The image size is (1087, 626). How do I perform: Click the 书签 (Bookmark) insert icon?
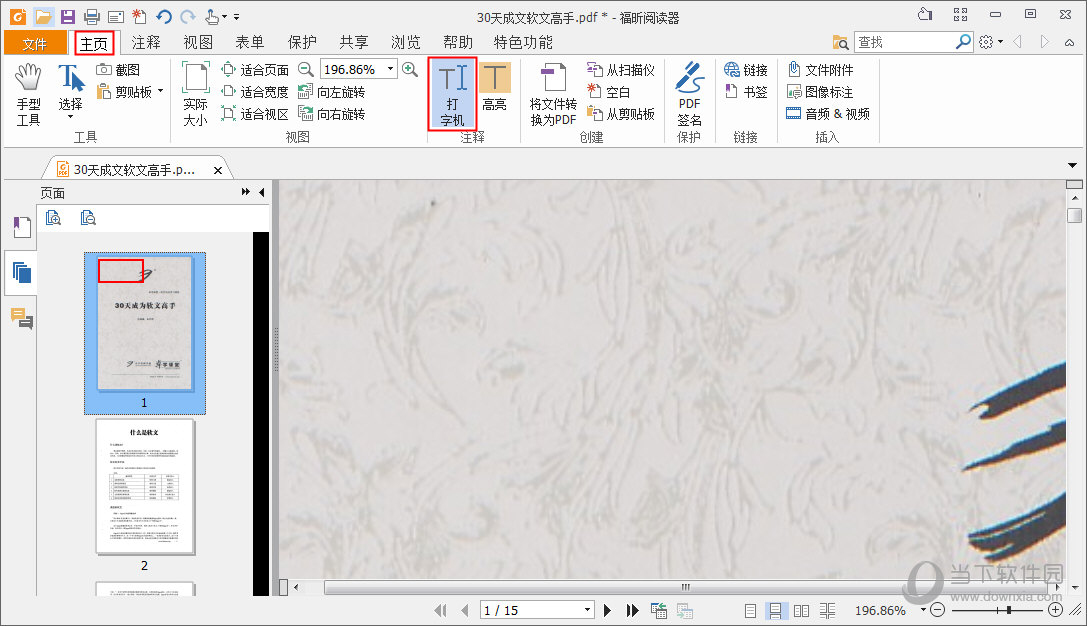[x=744, y=91]
